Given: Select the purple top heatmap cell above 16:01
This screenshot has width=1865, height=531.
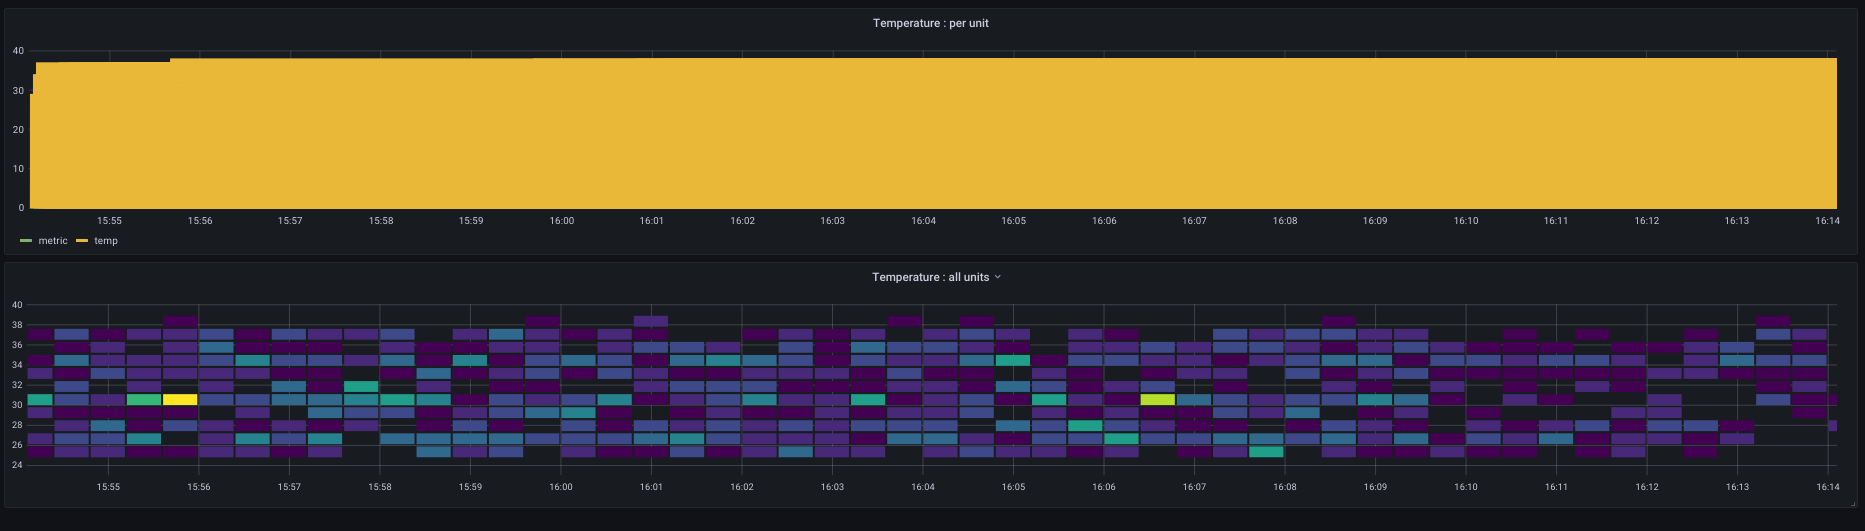Looking at the screenshot, I should pos(651,321).
